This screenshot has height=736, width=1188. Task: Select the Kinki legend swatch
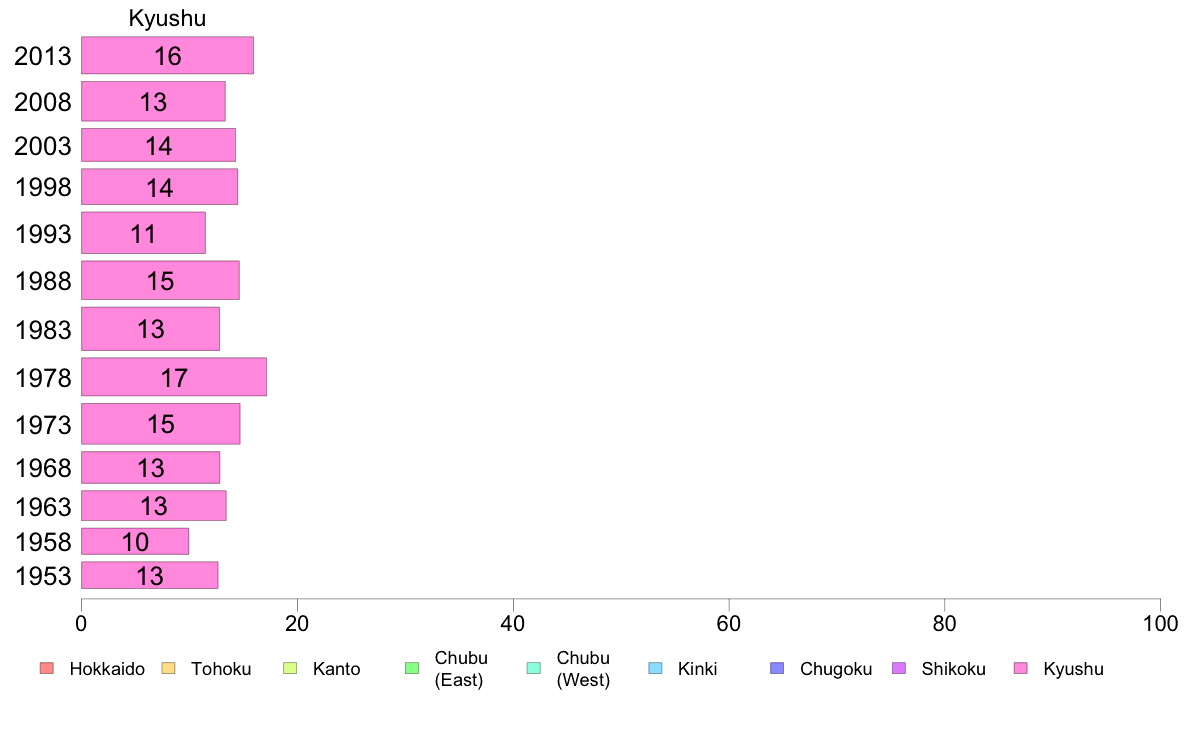[x=655, y=668]
